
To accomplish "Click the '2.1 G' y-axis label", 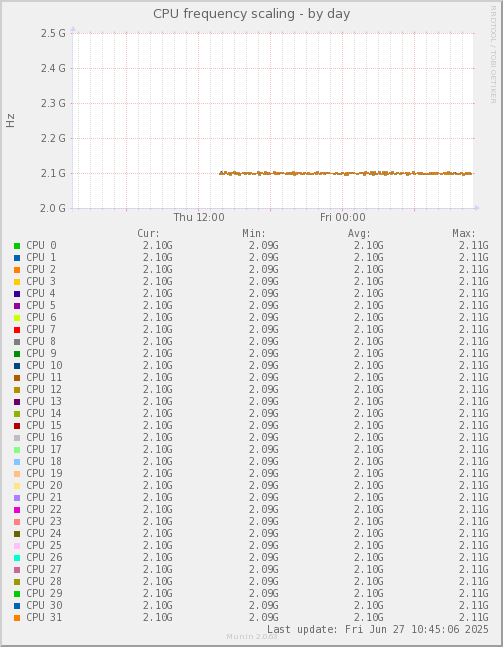I will coord(53,173).
